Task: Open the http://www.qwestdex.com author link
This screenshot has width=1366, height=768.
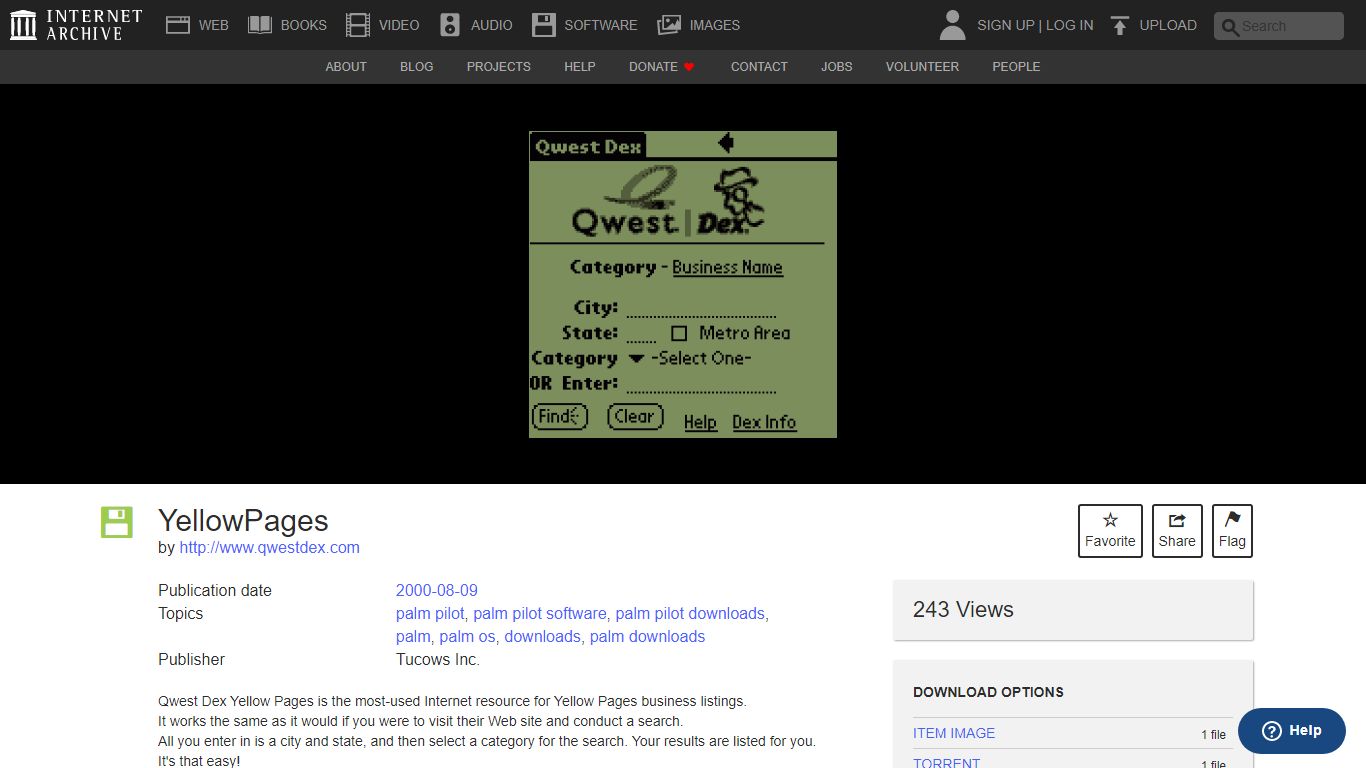Action: click(270, 548)
